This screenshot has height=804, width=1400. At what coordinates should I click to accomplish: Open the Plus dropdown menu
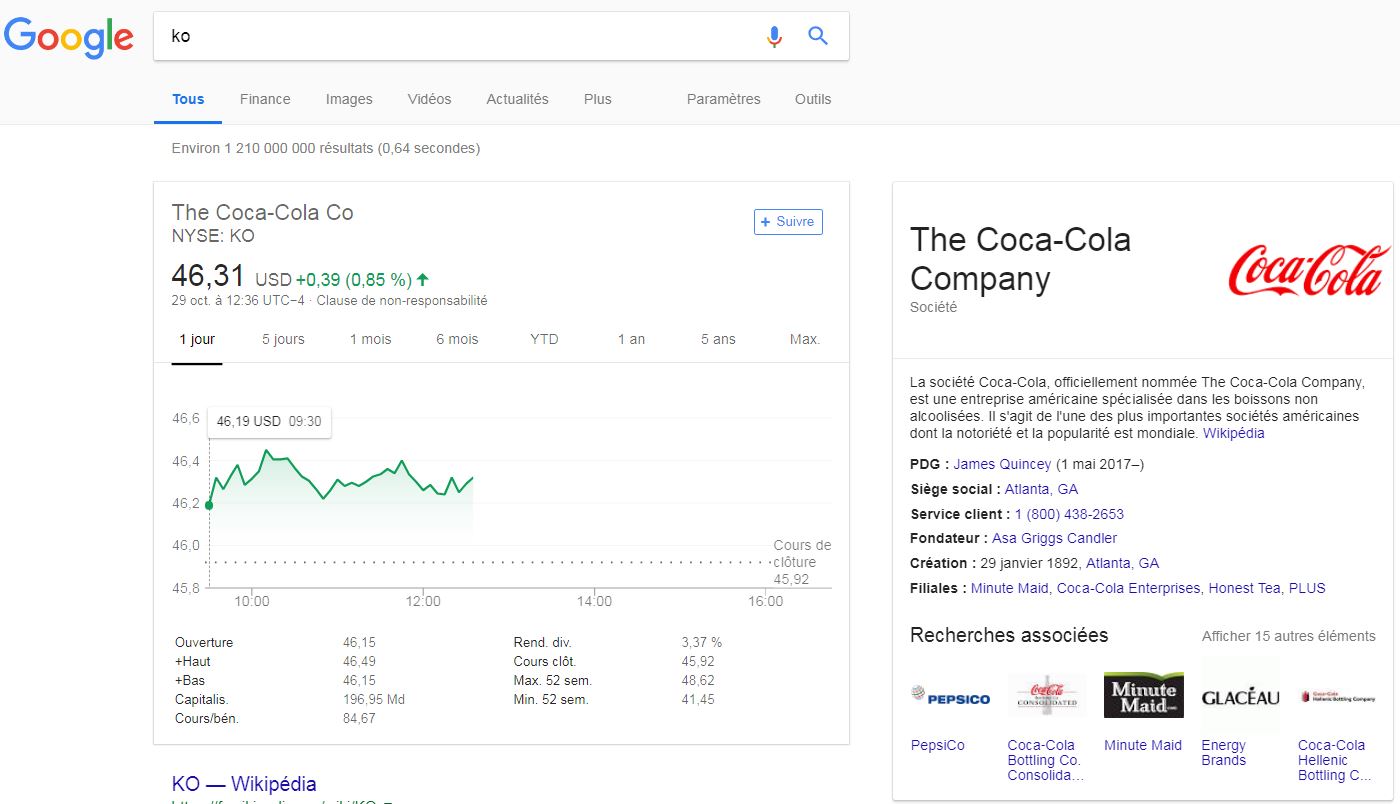tap(597, 99)
